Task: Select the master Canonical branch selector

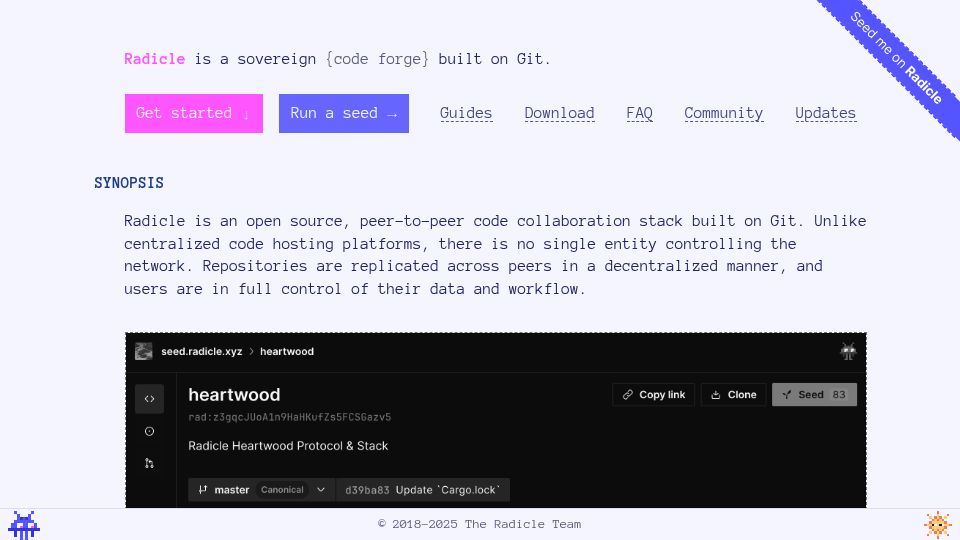Action: [x=261, y=490]
